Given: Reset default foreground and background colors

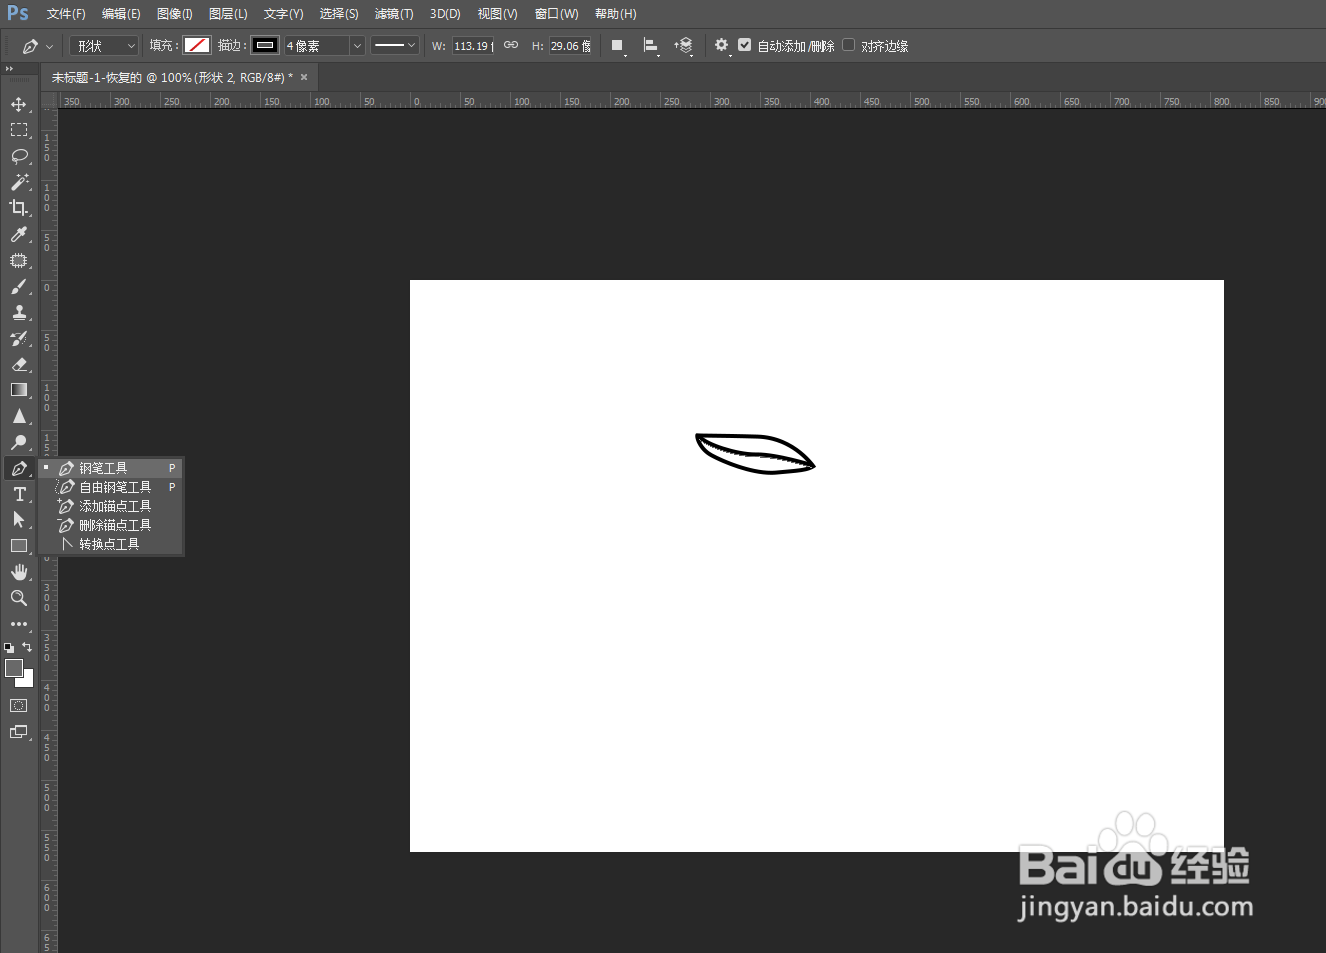Looking at the screenshot, I should tap(9, 648).
